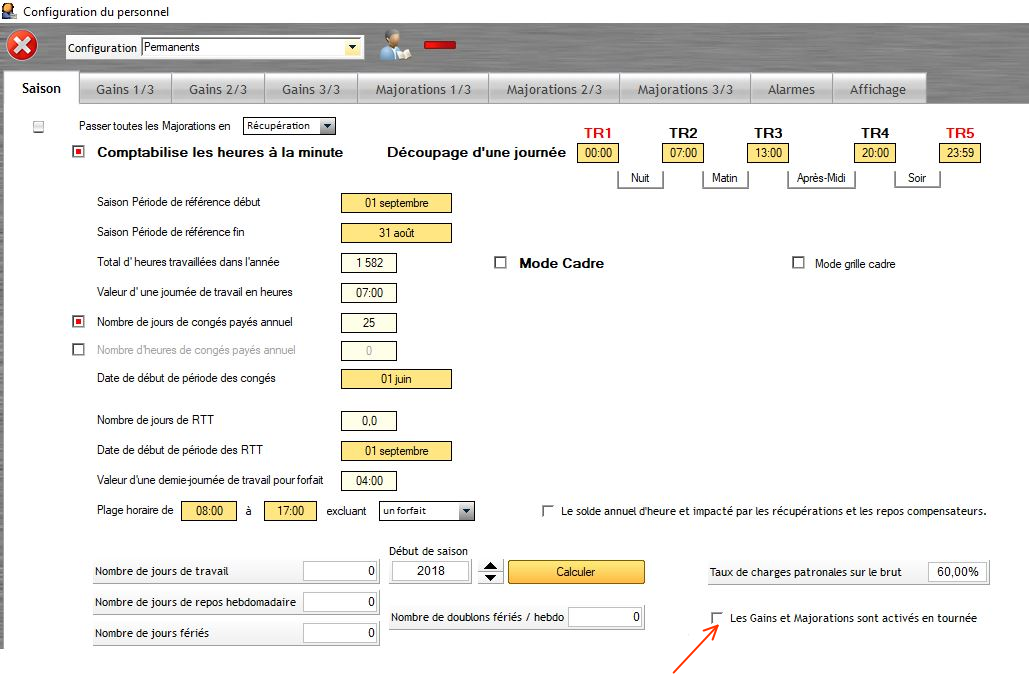Click the jours de repos hebdomadaire field
The image size is (1029, 689).
click(339, 602)
